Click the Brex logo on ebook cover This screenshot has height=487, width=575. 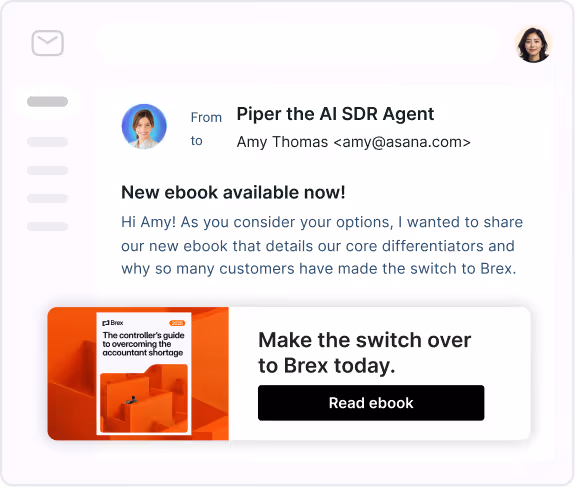(113, 323)
